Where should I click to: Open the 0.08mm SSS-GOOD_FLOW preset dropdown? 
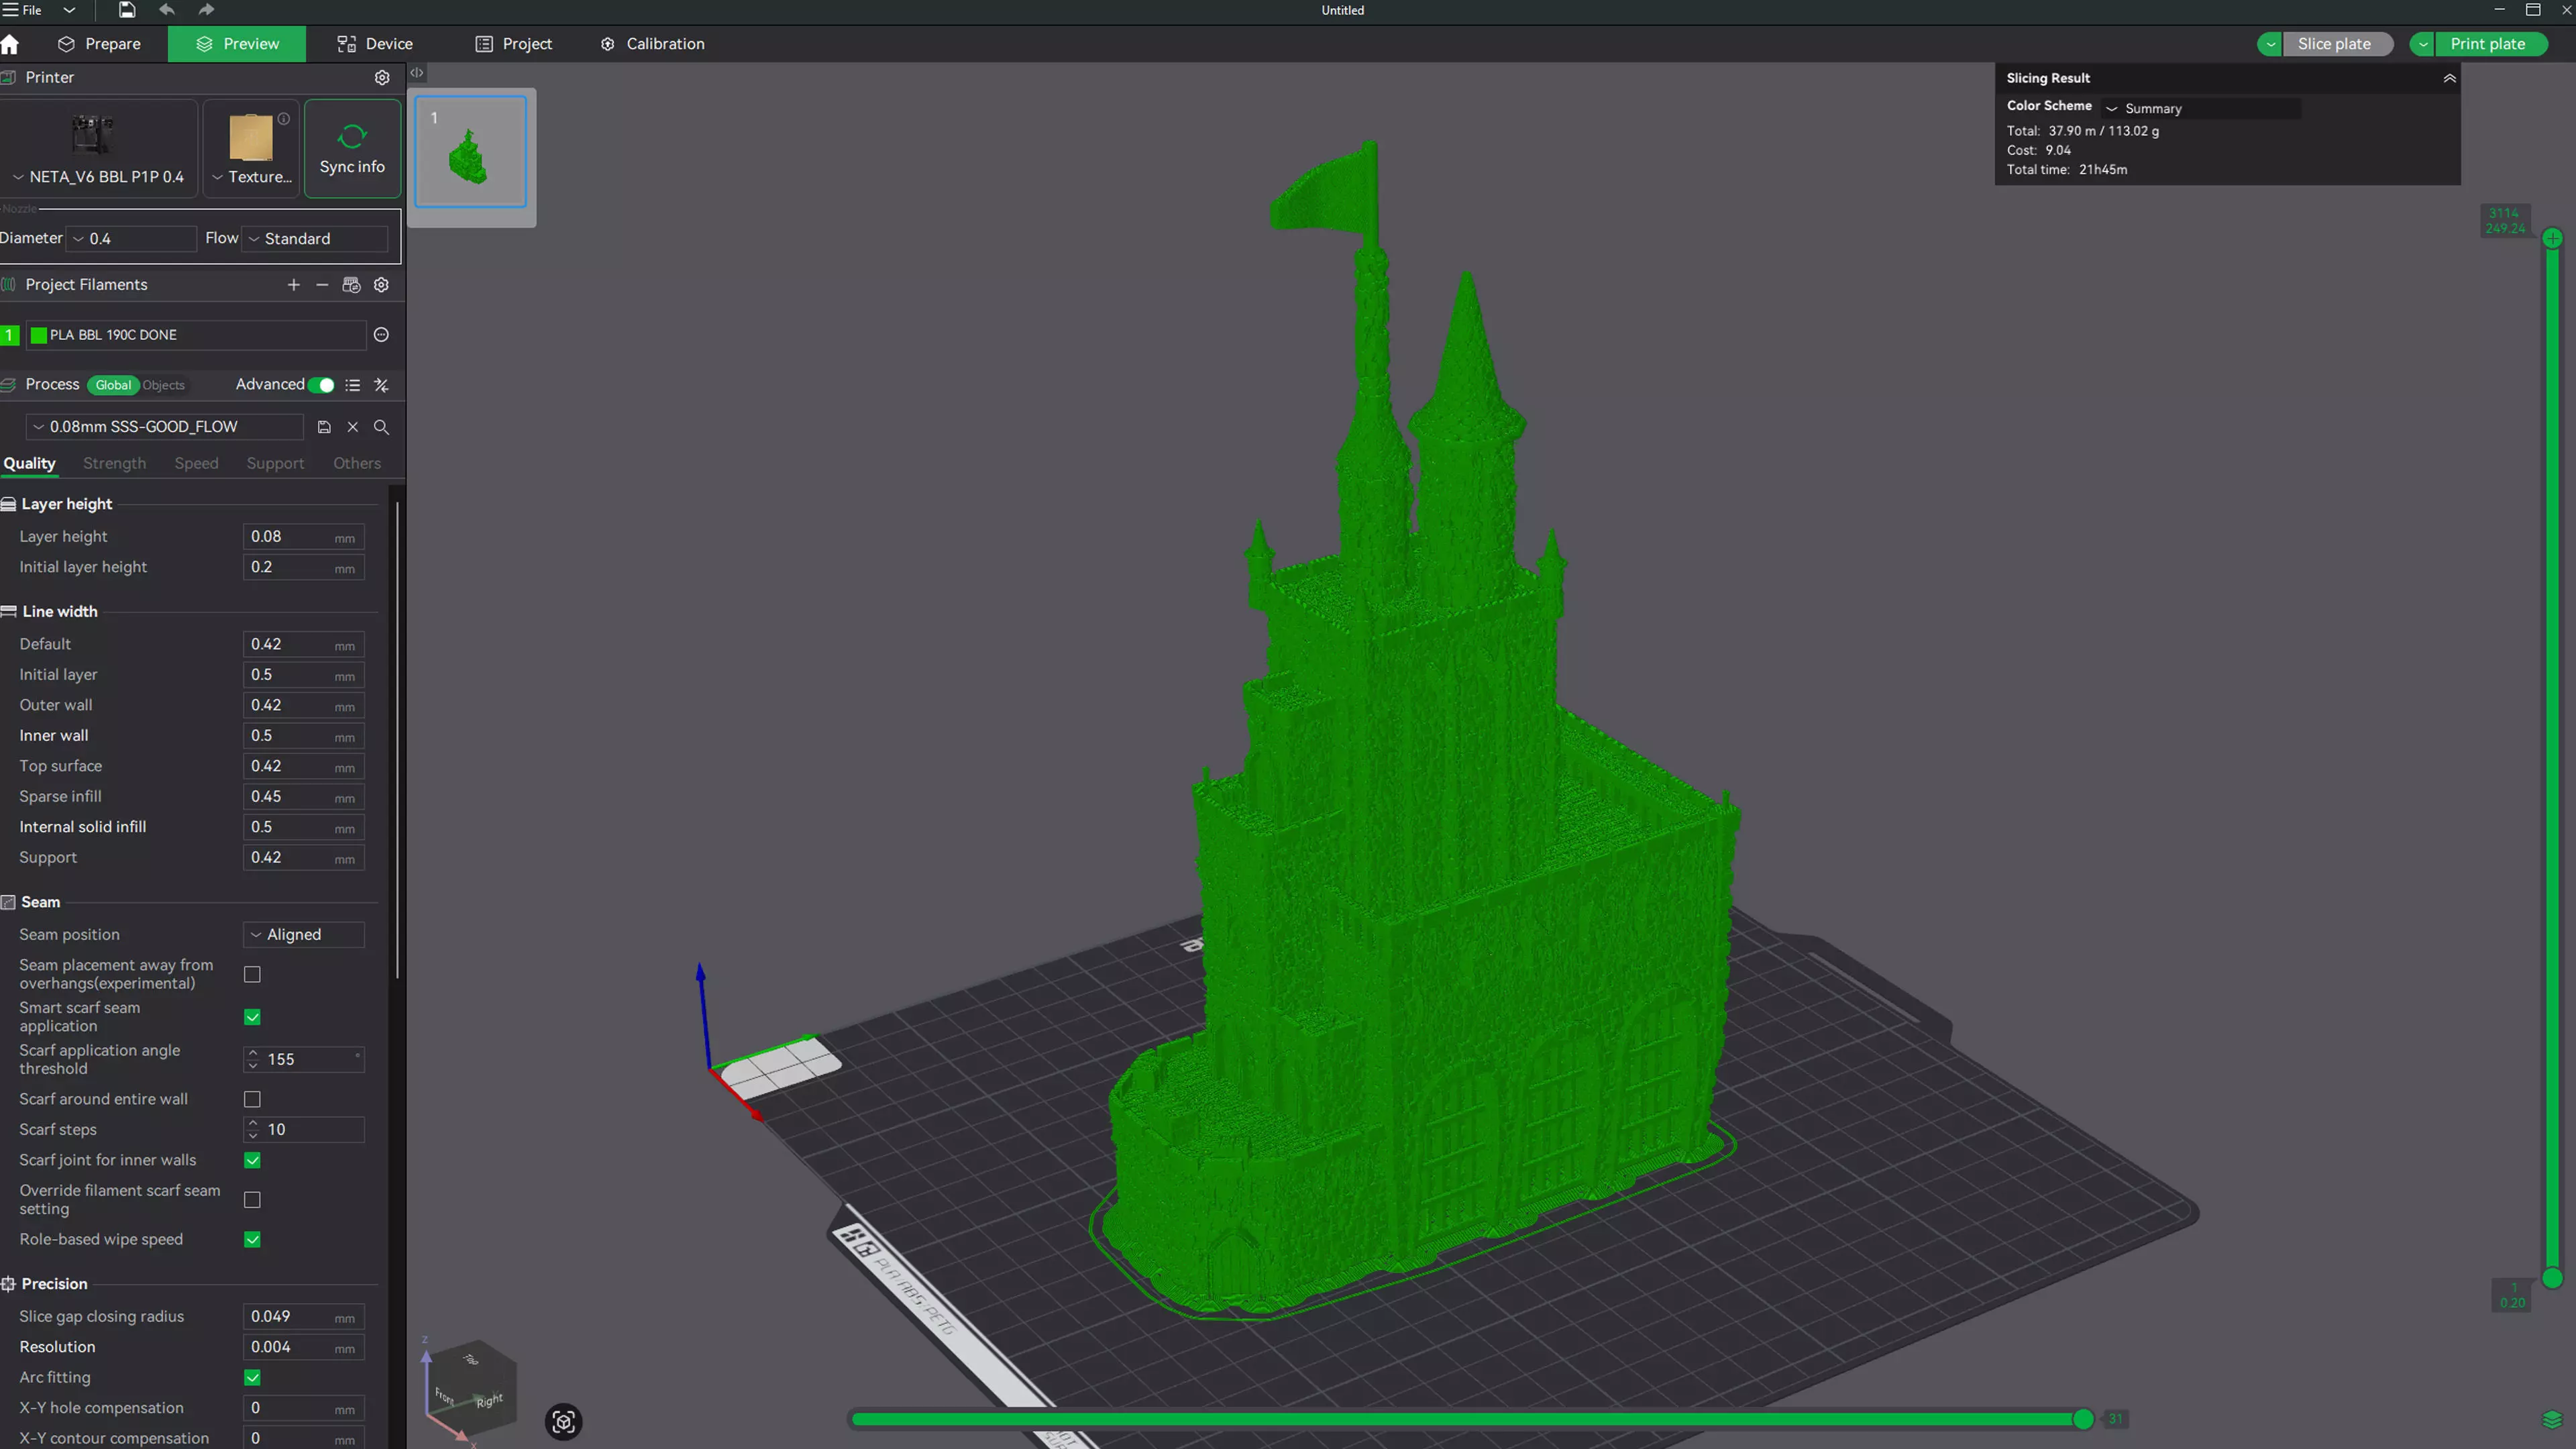[x=165, y=427]
